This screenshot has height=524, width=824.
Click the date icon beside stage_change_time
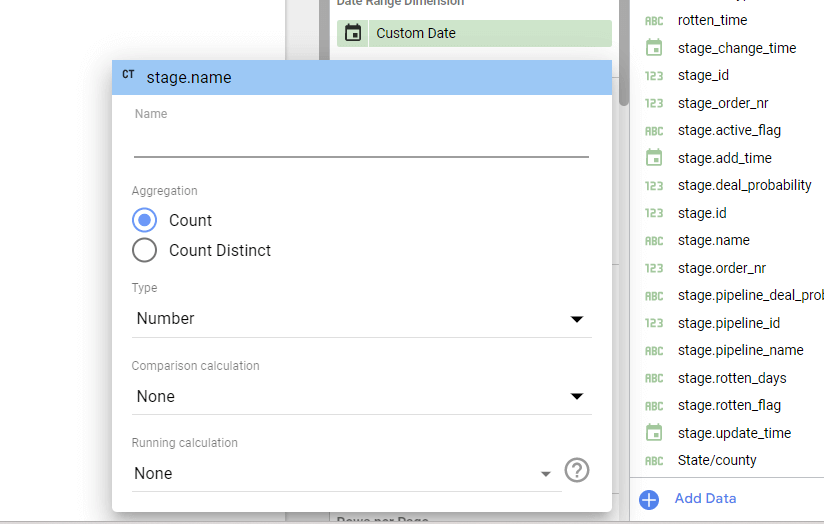[654, 48]
